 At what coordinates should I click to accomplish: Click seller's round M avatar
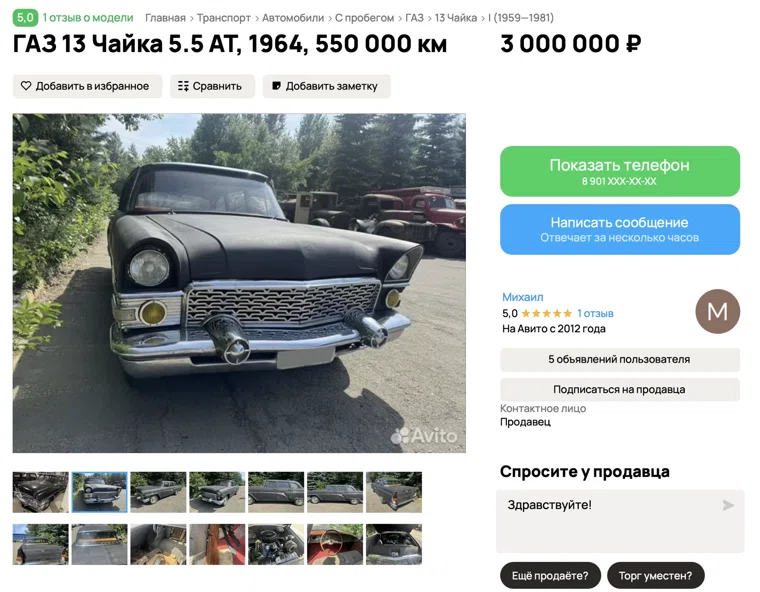coord(717,311)
